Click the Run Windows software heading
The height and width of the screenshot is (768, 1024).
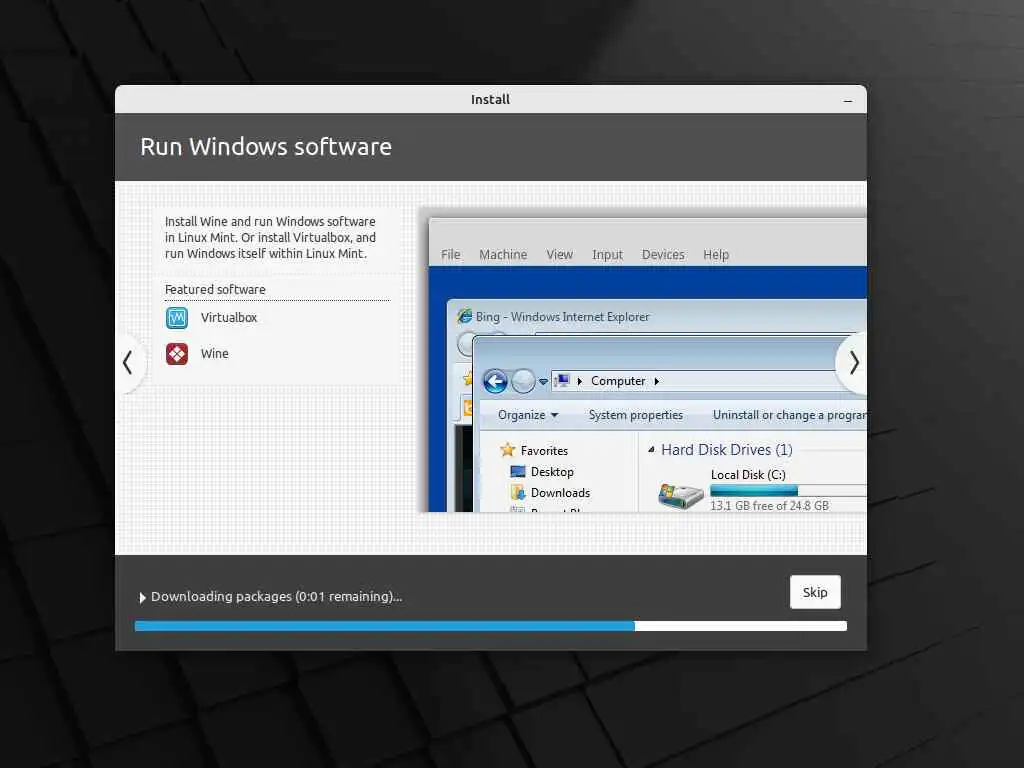coord(266,146)
